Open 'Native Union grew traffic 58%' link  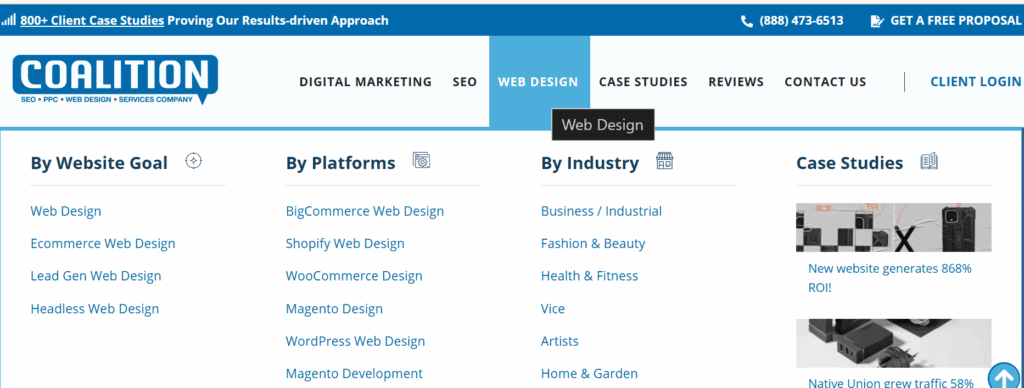tap(891, 383)
